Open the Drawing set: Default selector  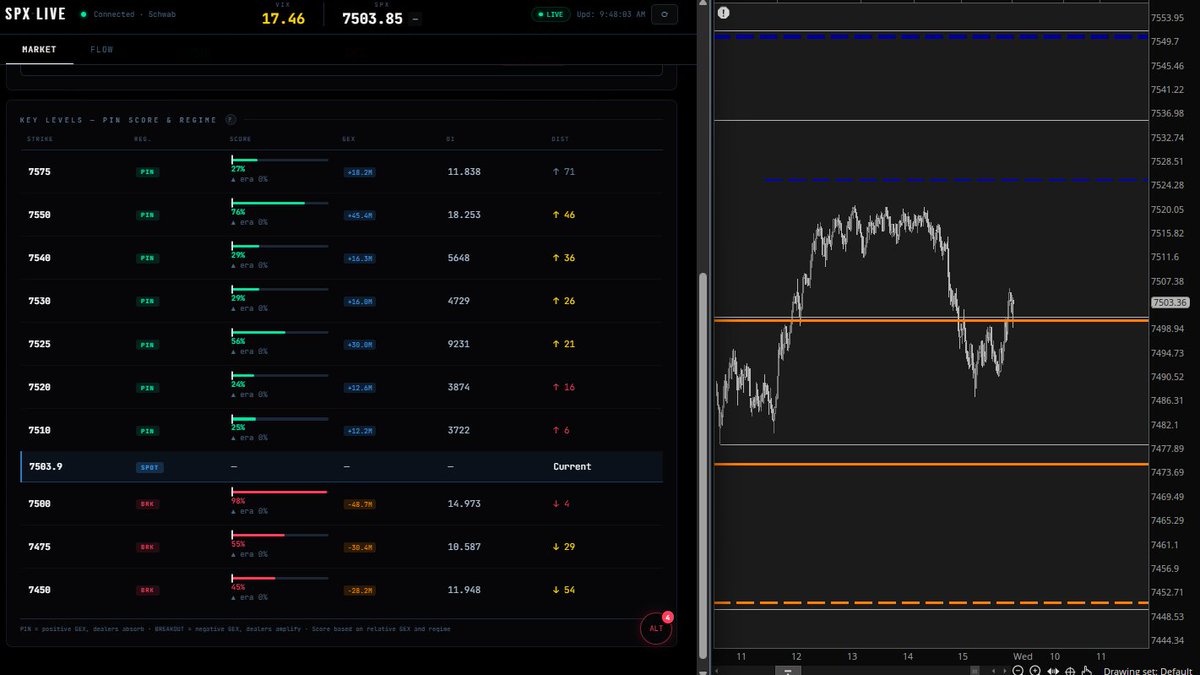tap(1148, 670)
